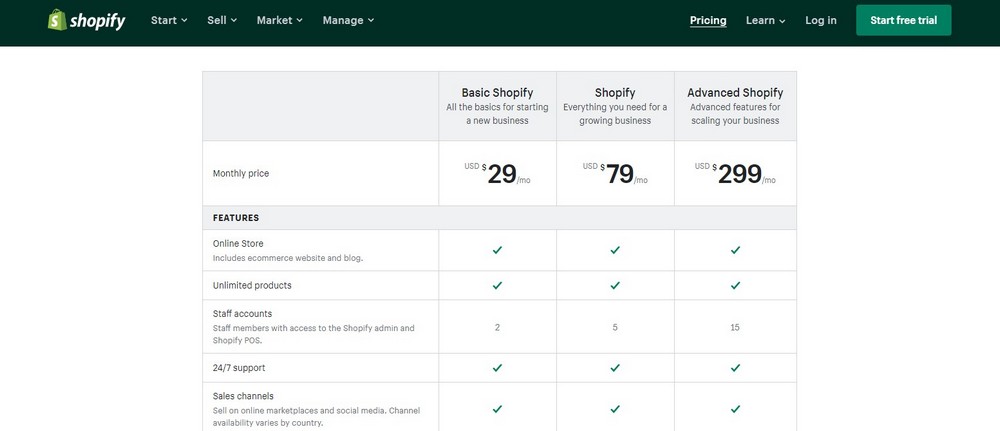The height and width of the screenshot is (431, 1000).
Task: Click Online Store checkmark for Advanced Shopify
Action: [735, 250]
